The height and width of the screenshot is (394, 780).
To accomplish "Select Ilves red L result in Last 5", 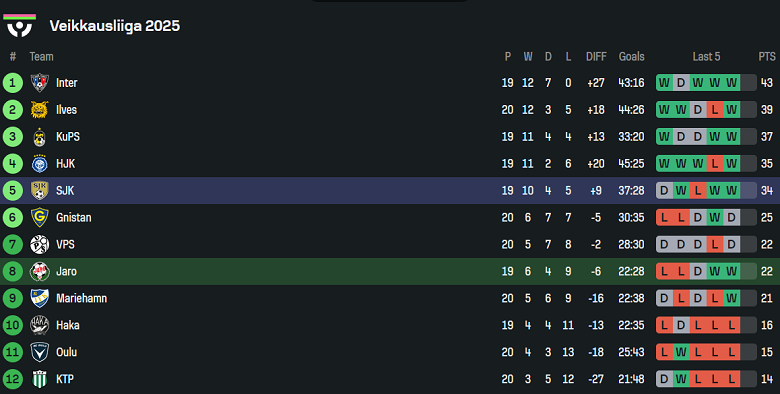I will (715, 109).
